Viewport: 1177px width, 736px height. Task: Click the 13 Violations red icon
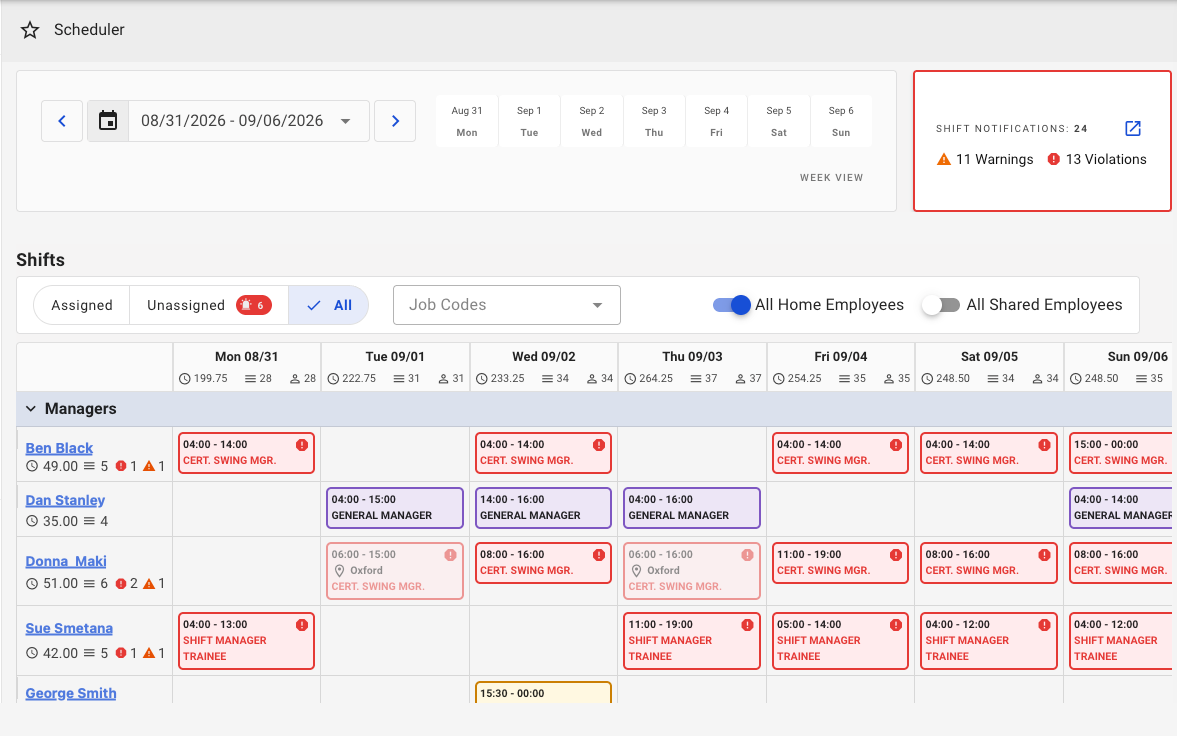[x=1054, y=159]
